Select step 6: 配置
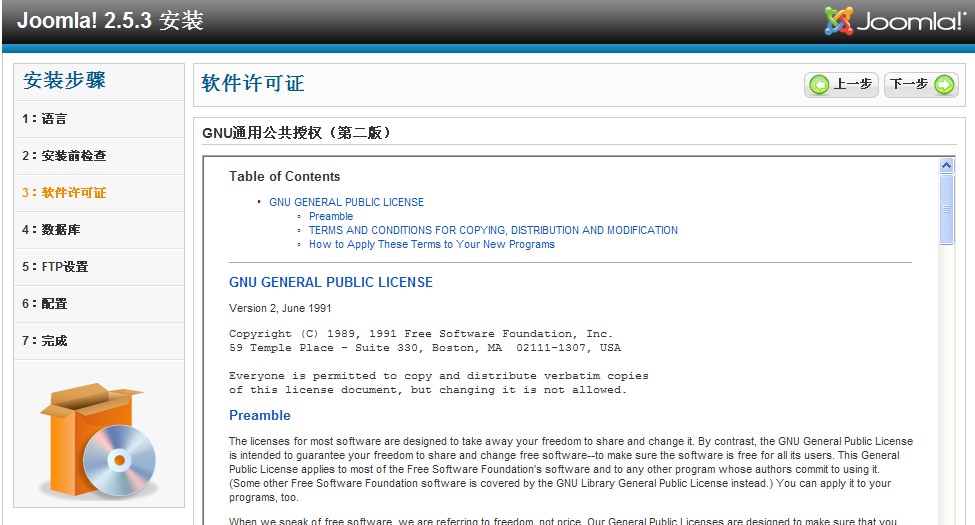 pyautogui.click(x=99, y=304)
